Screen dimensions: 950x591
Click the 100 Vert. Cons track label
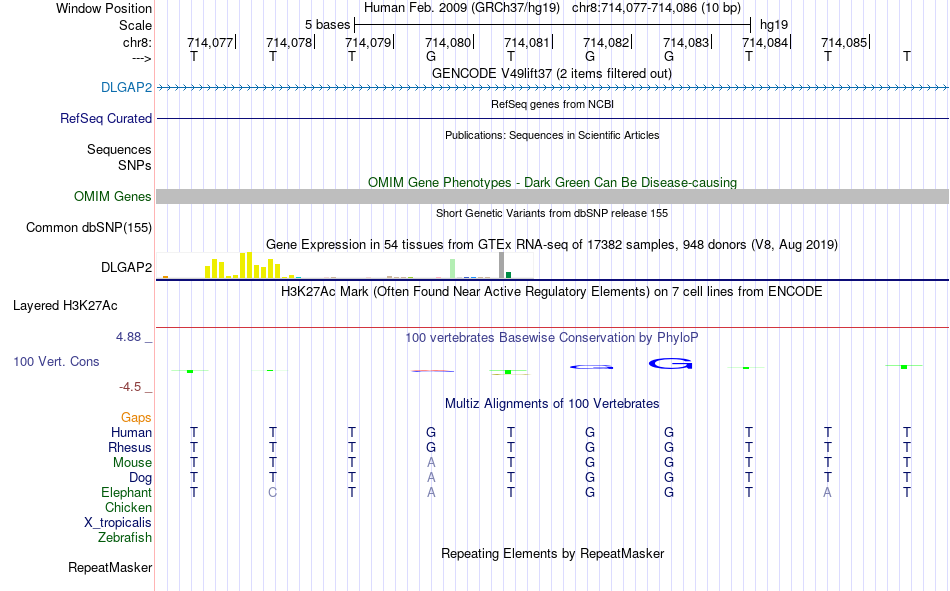pos(56,361)
